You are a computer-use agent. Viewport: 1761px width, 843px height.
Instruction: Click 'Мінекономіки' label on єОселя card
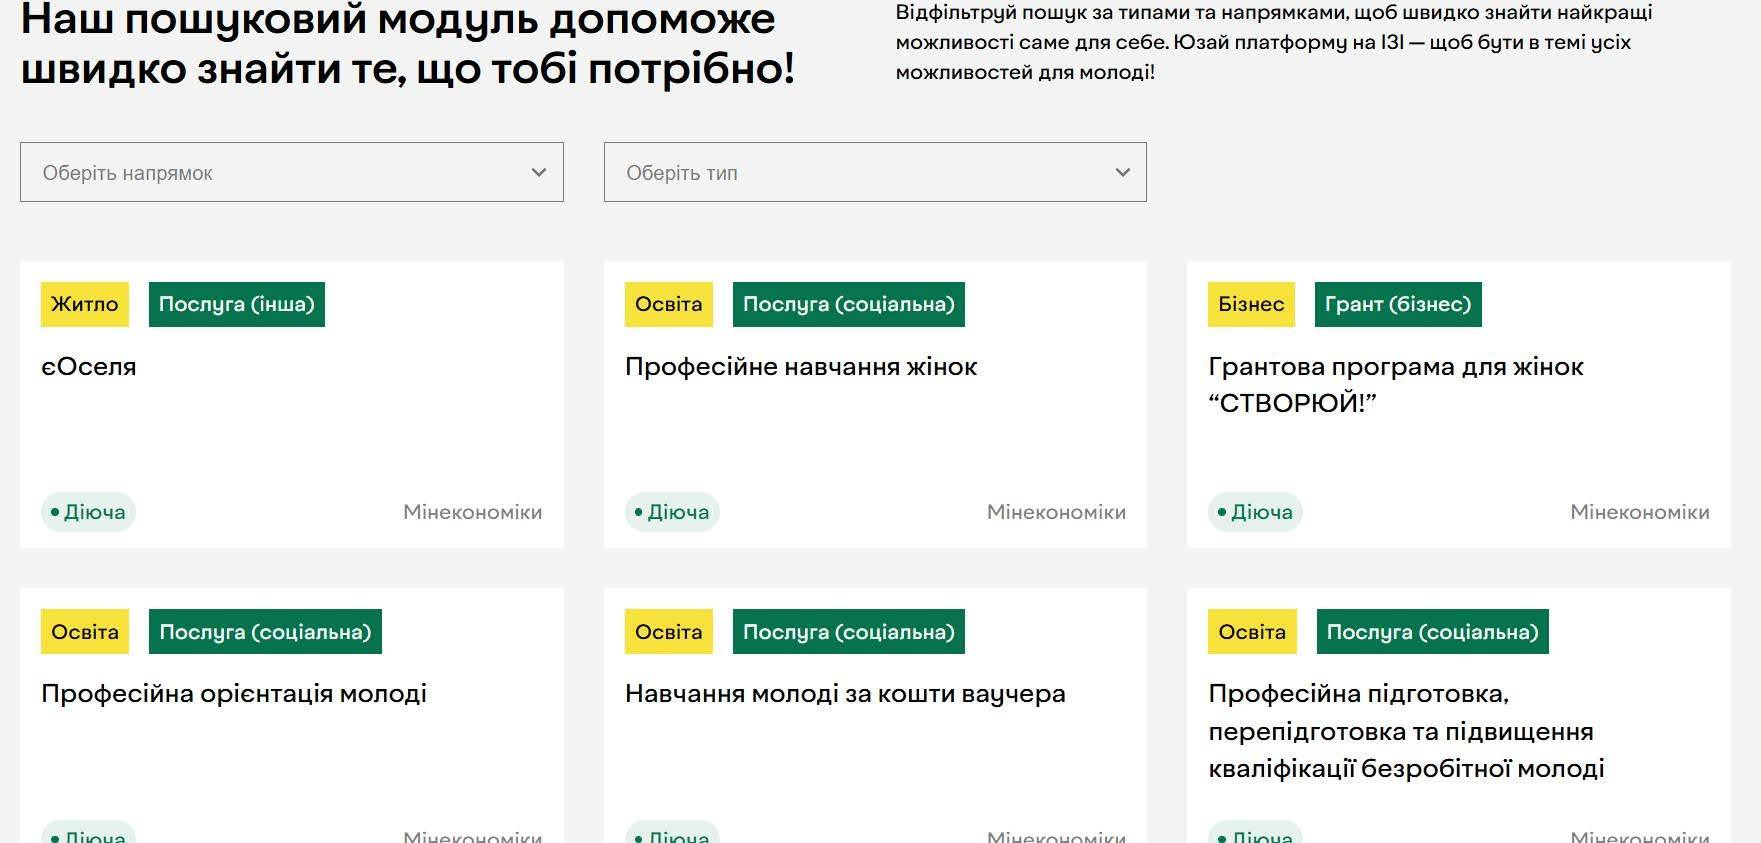472,512
